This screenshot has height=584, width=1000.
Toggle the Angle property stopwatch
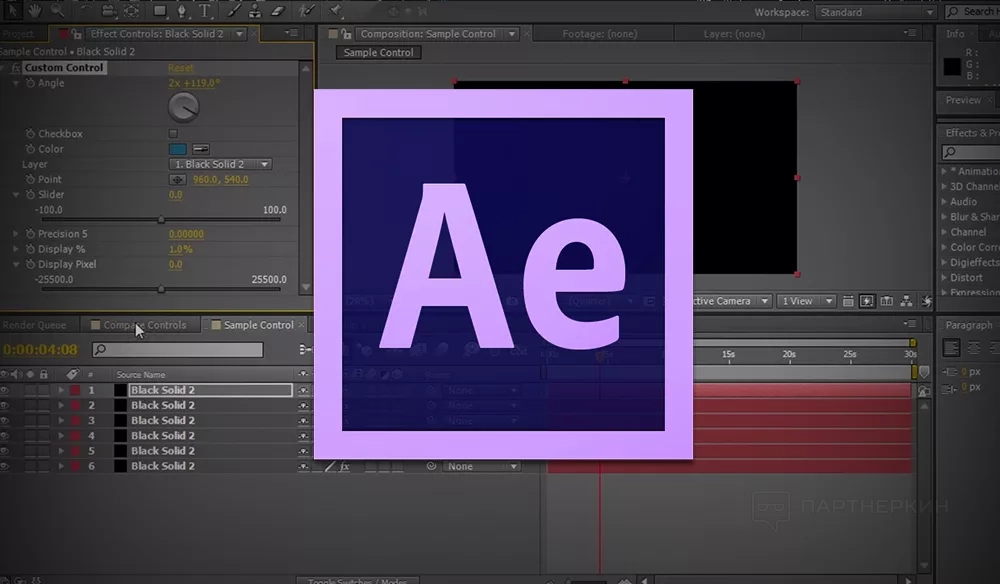(x=29, y=84)
